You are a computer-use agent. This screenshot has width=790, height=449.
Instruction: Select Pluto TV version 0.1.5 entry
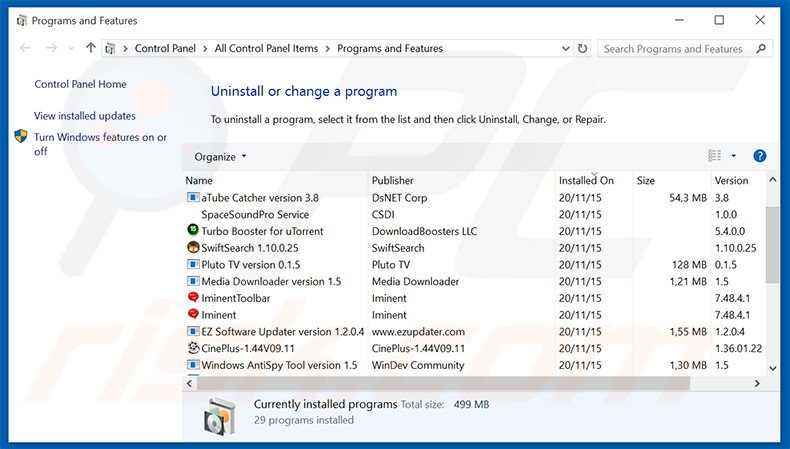click(250, 265)
